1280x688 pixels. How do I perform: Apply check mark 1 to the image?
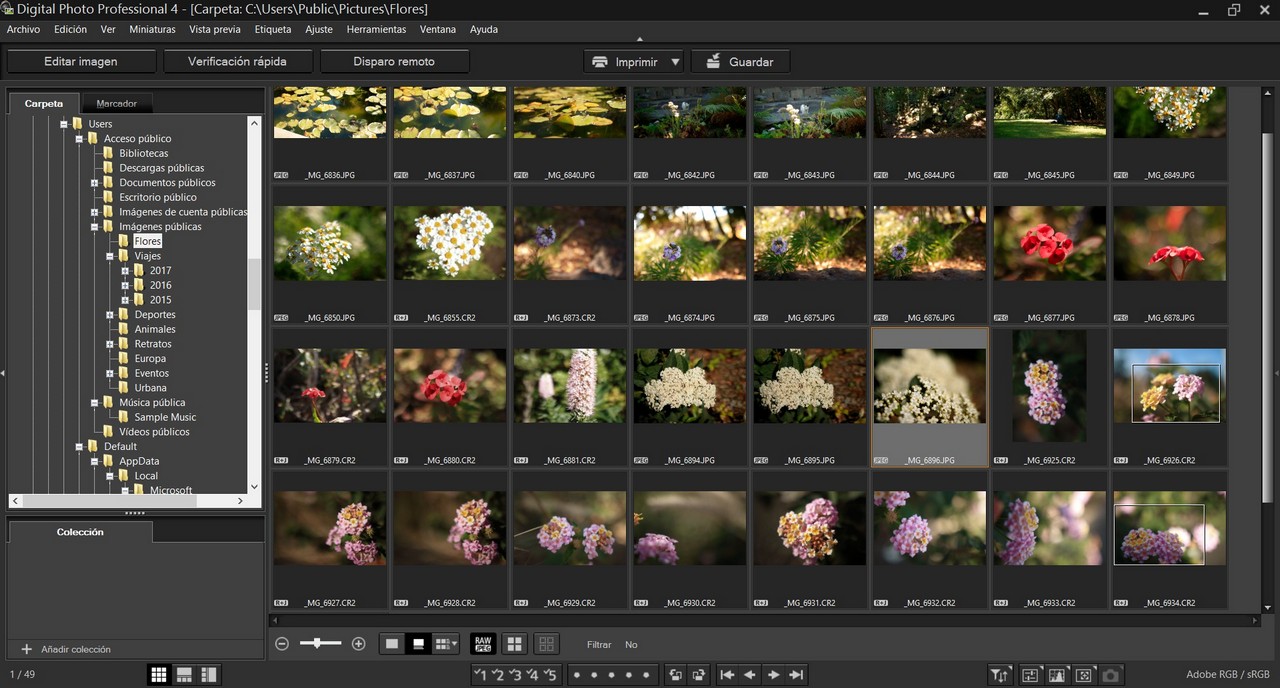(481, 675)
